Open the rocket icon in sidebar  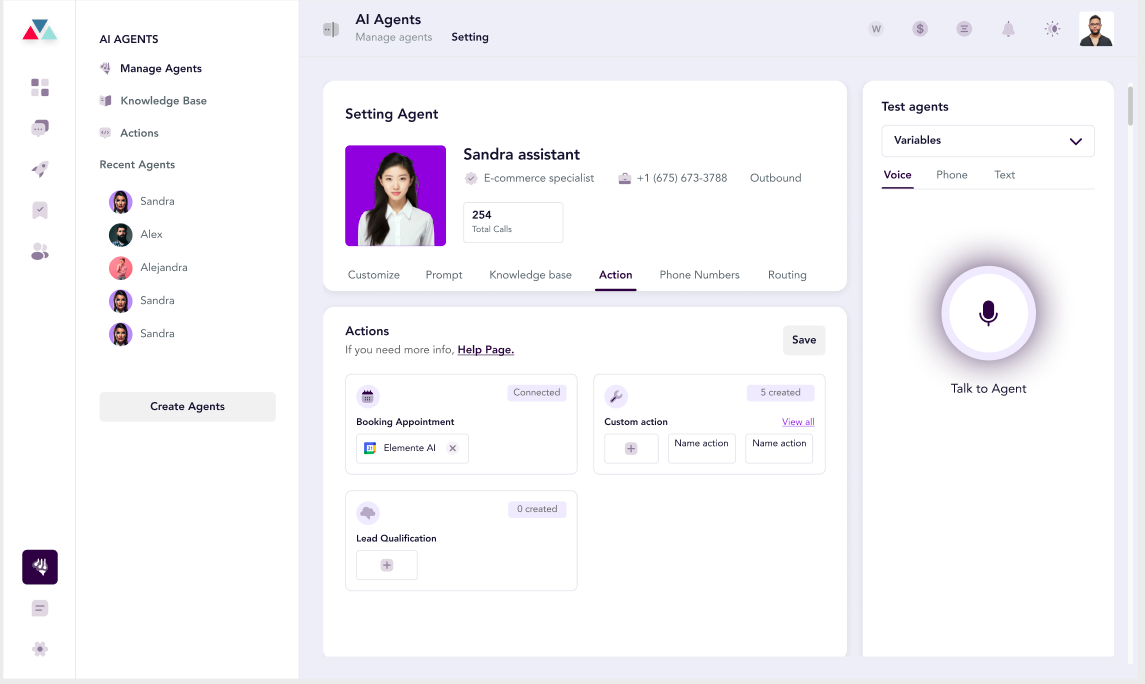(x=39, y=169)
